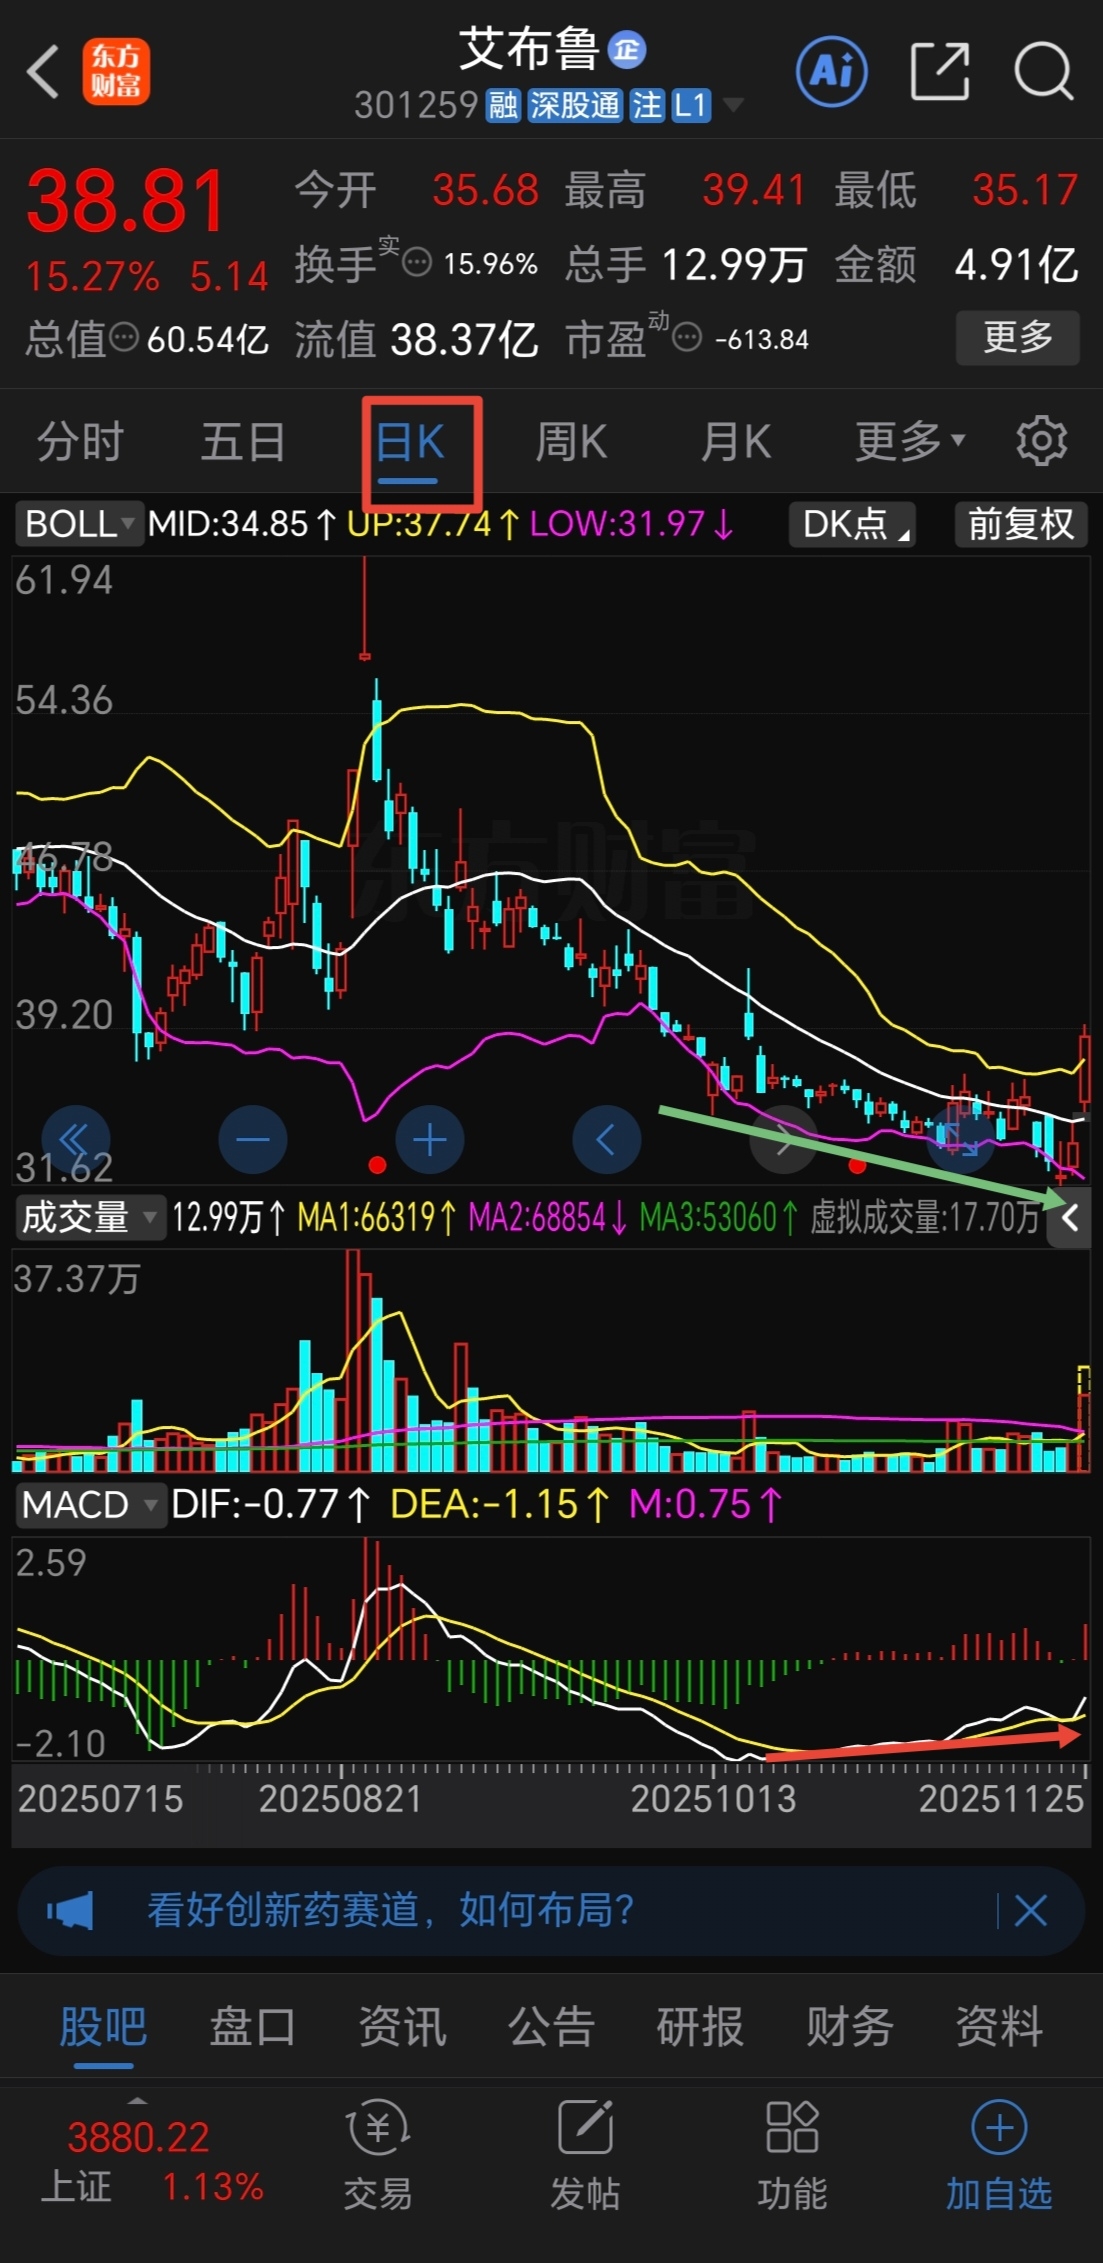1103x2263 pixels.
Task: Tap the current price 38.81
Action: [x=126, y=201]
